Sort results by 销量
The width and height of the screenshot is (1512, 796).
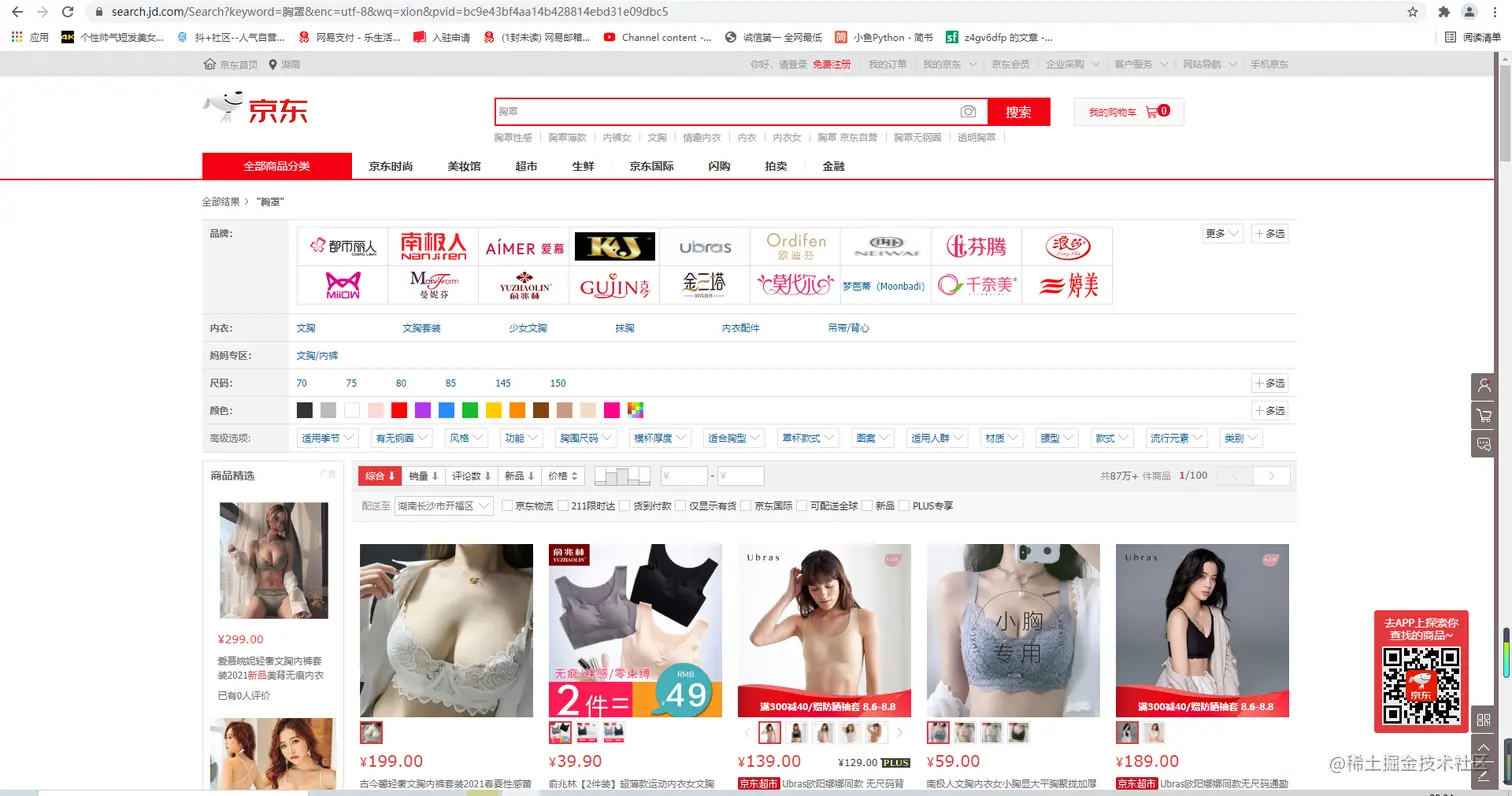(x=424, y=476)
